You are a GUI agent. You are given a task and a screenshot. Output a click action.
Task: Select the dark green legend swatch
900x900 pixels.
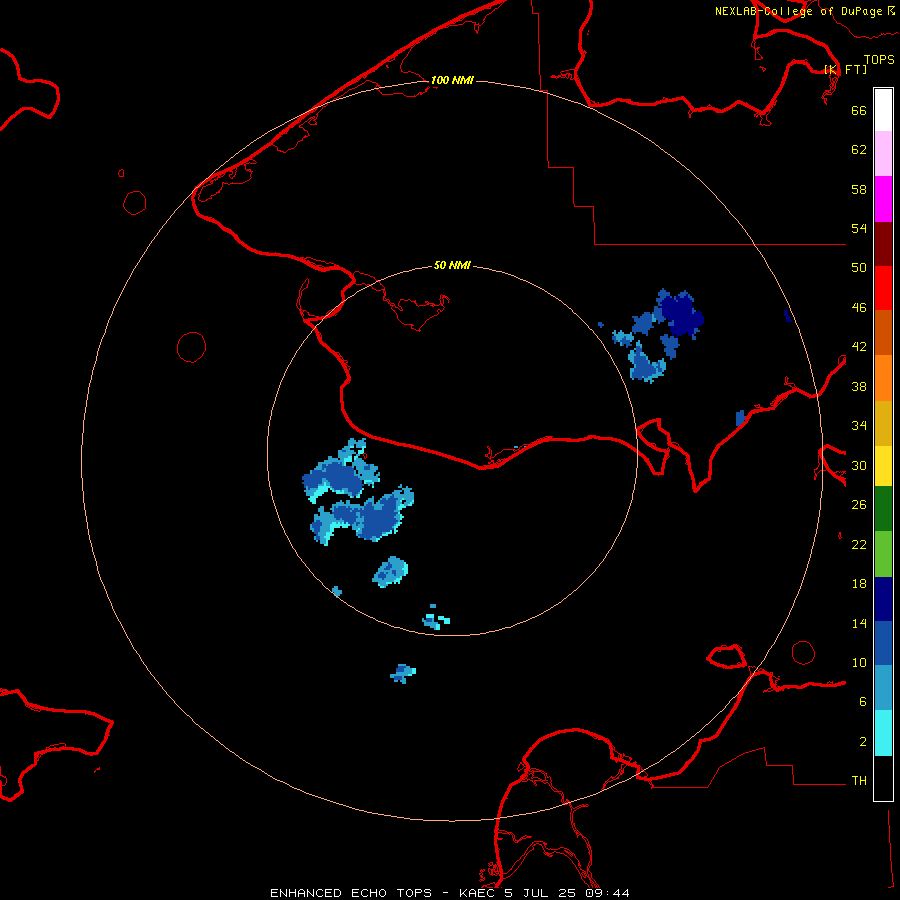tap(883, 509)
